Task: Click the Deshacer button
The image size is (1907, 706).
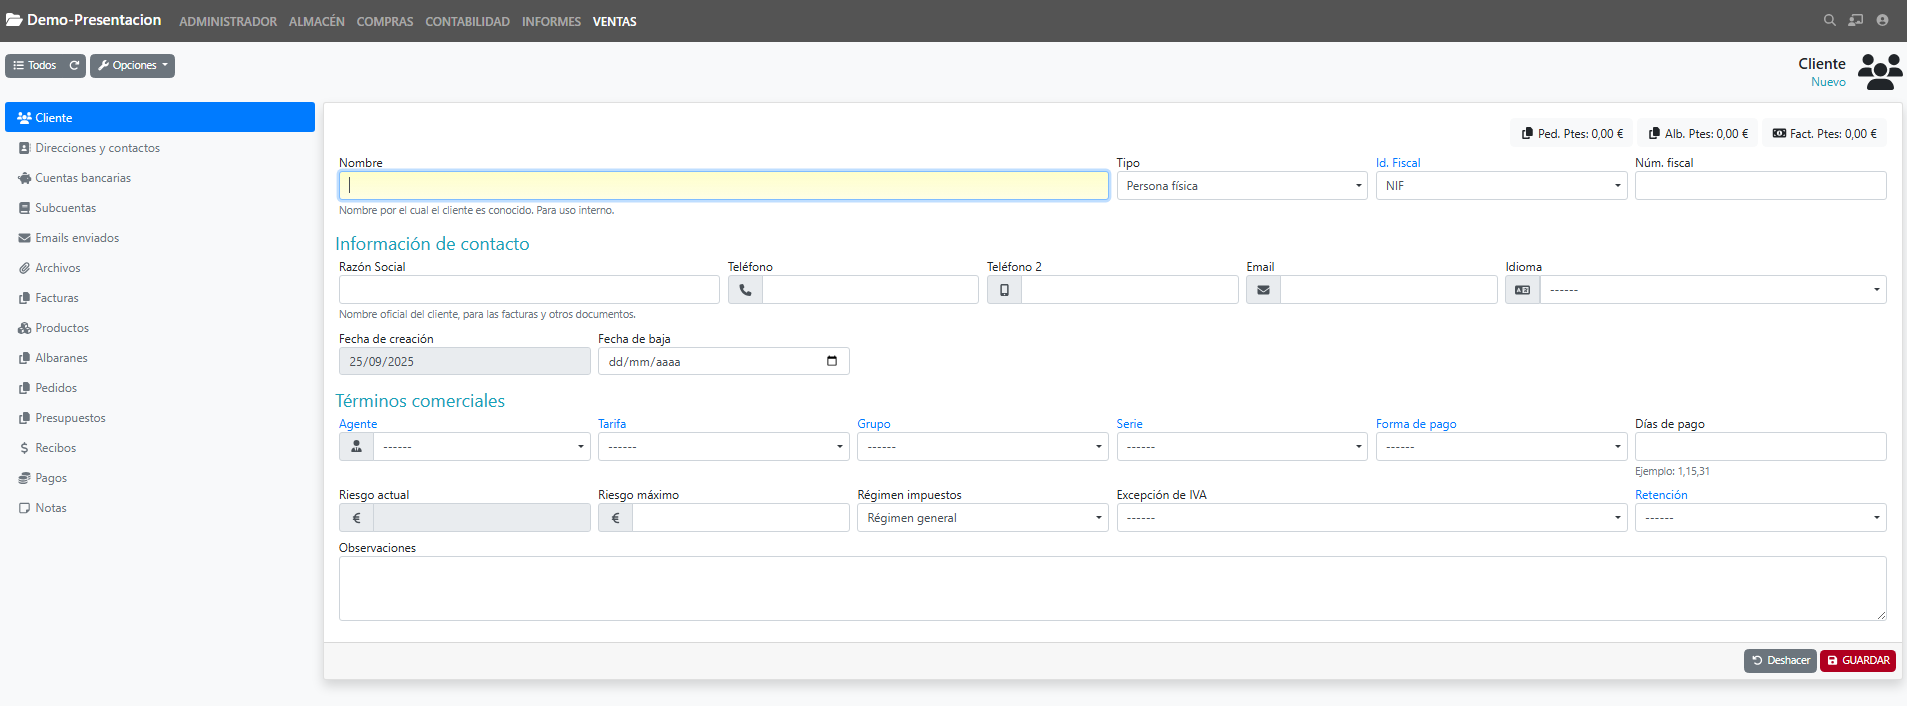Action: tap(1780, 660)
